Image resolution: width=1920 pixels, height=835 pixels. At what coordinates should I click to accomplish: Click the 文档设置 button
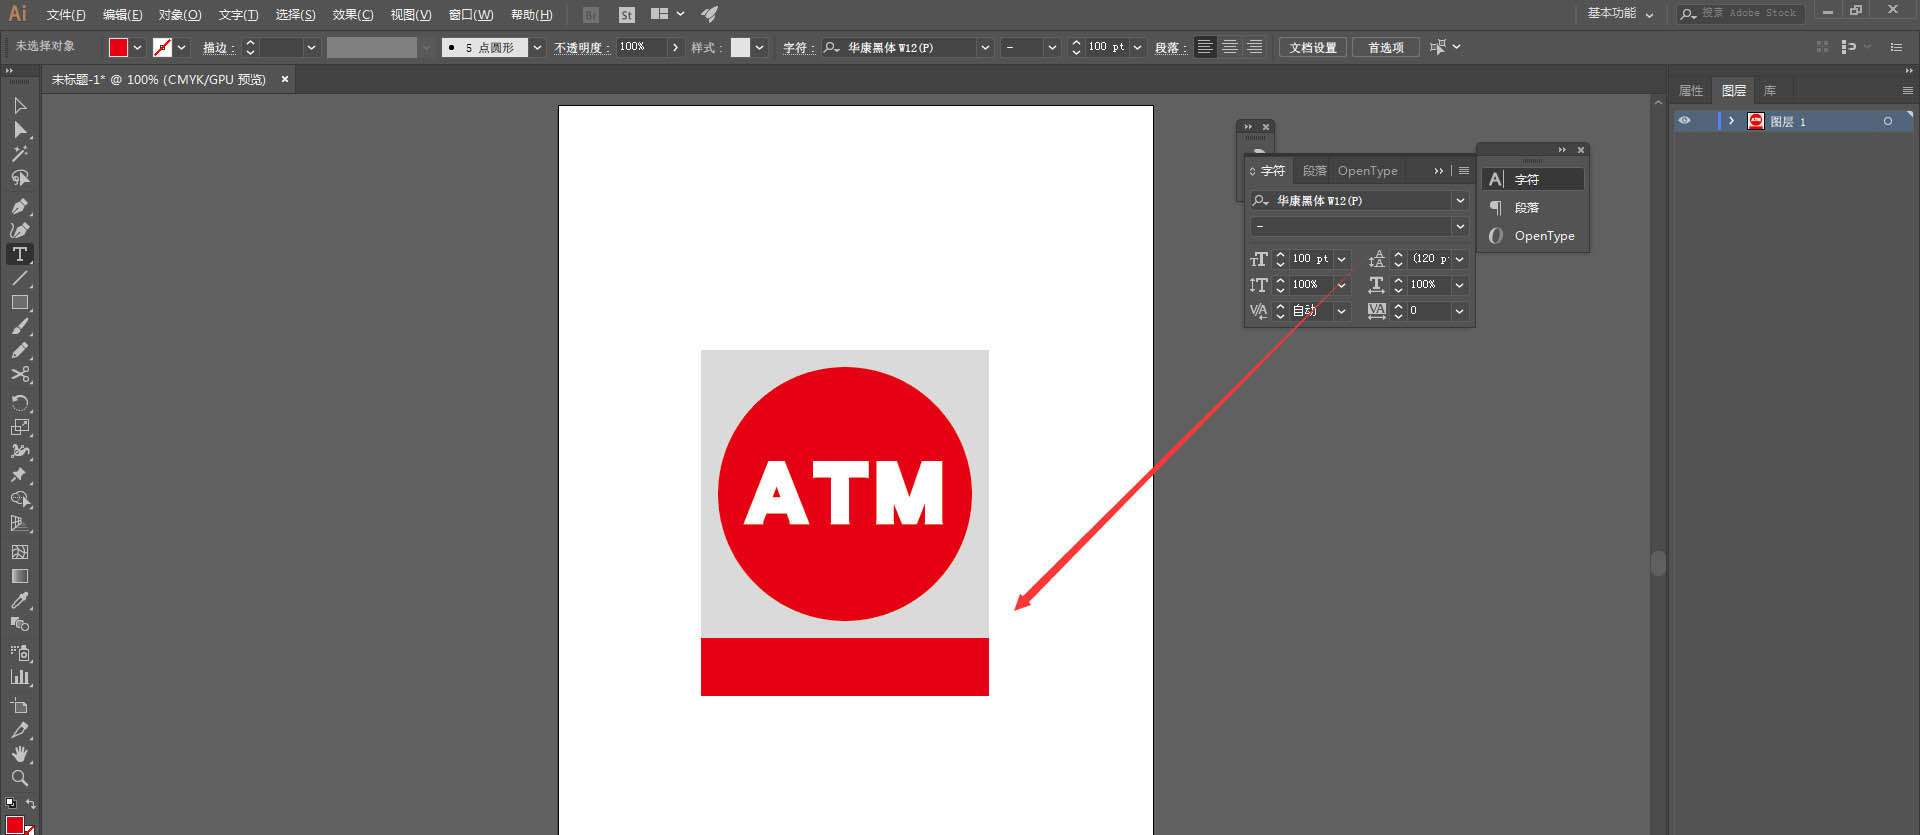click(1313, 47)
